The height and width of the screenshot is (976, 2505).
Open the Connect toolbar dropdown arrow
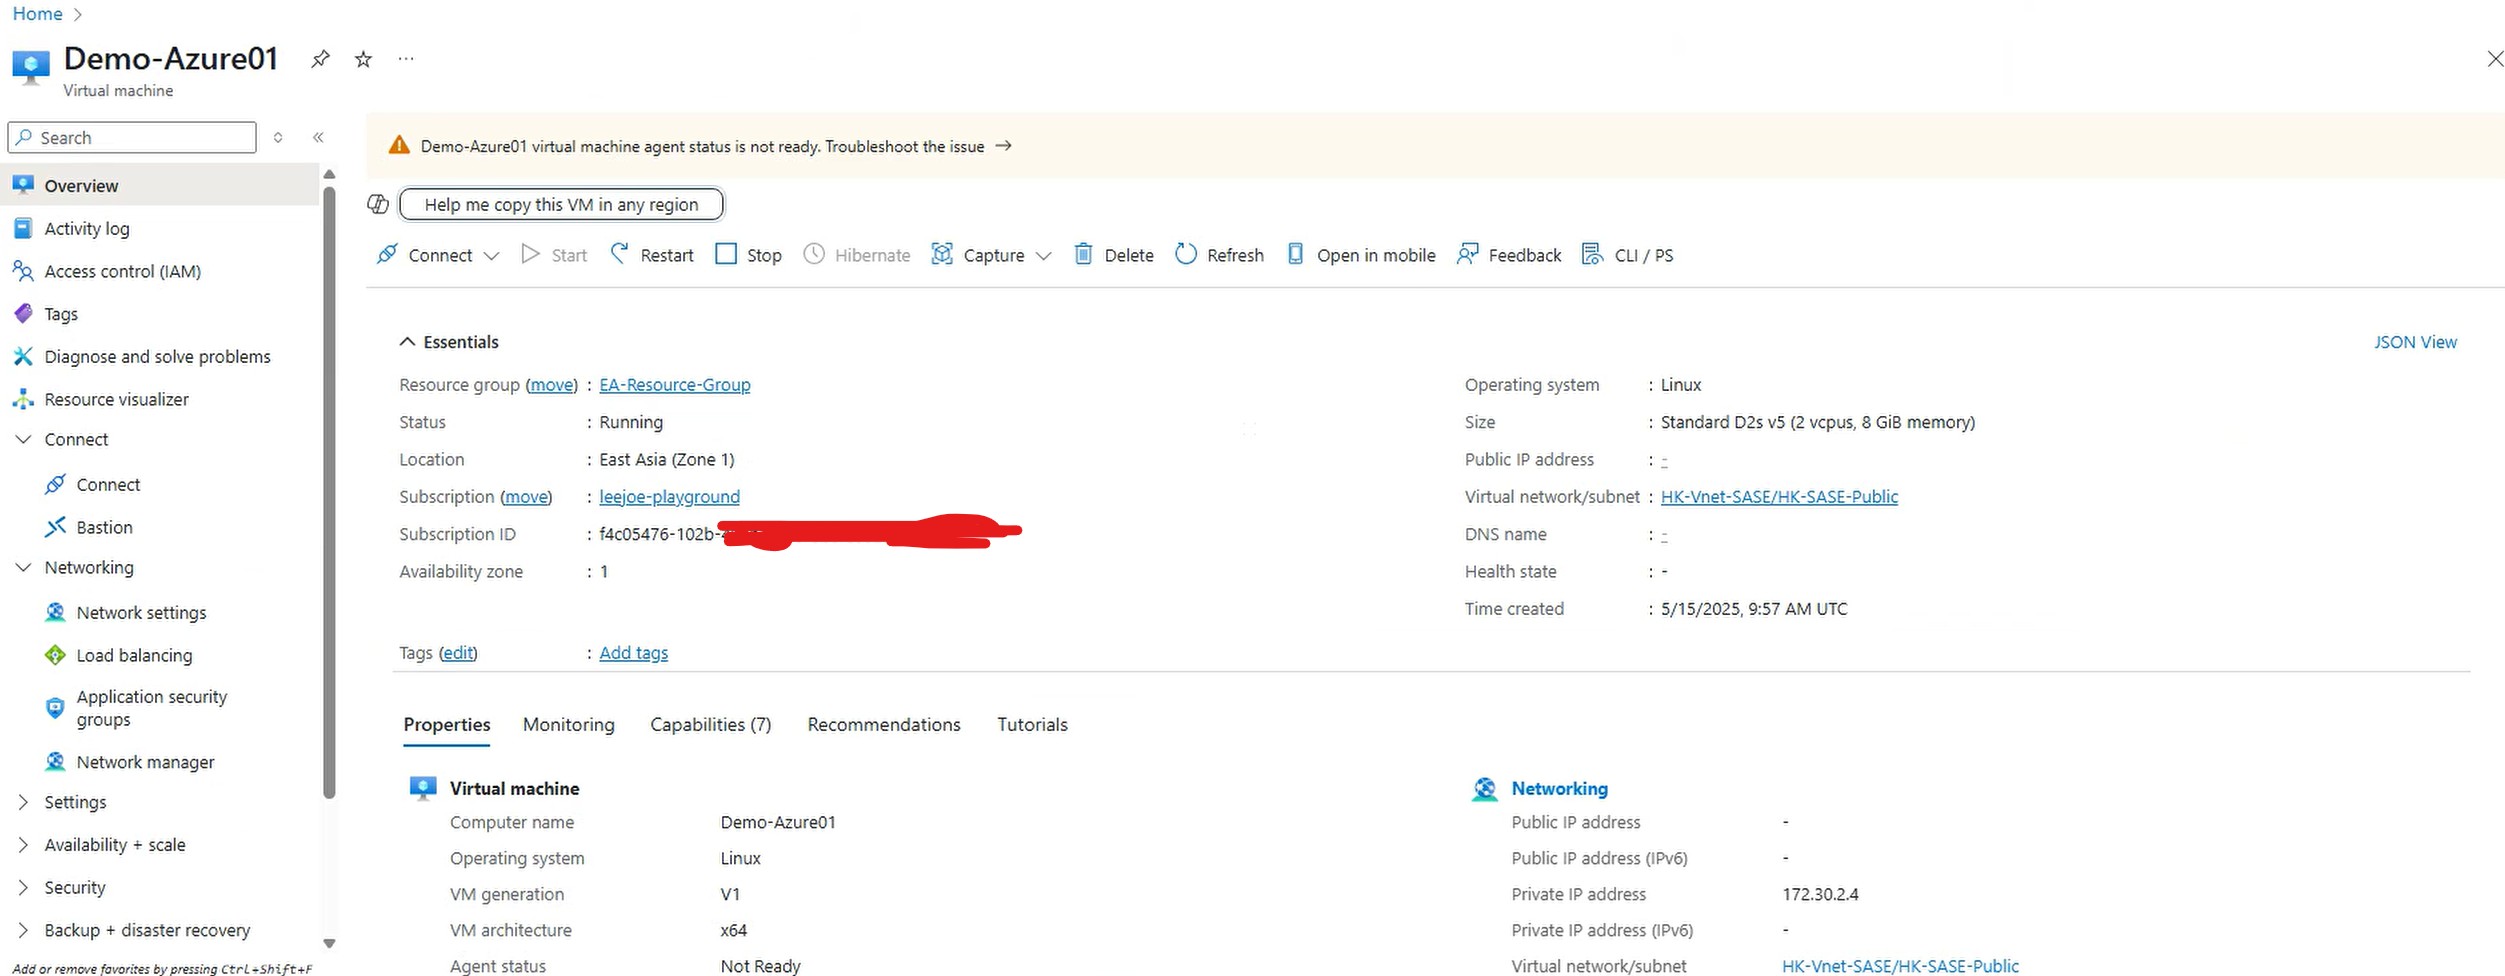491,256
